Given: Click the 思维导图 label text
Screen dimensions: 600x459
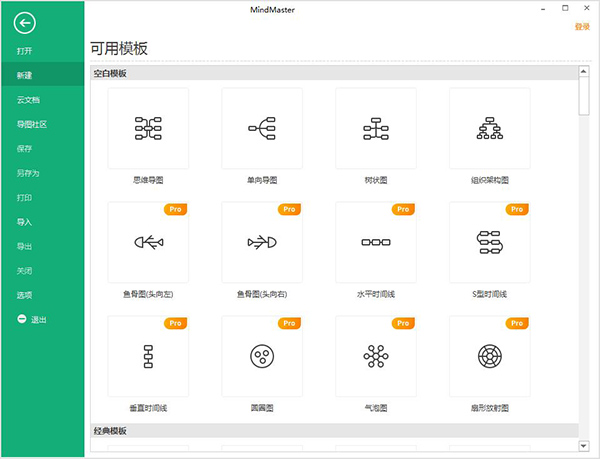Looking at the screenshot, I should coord(148,180).
